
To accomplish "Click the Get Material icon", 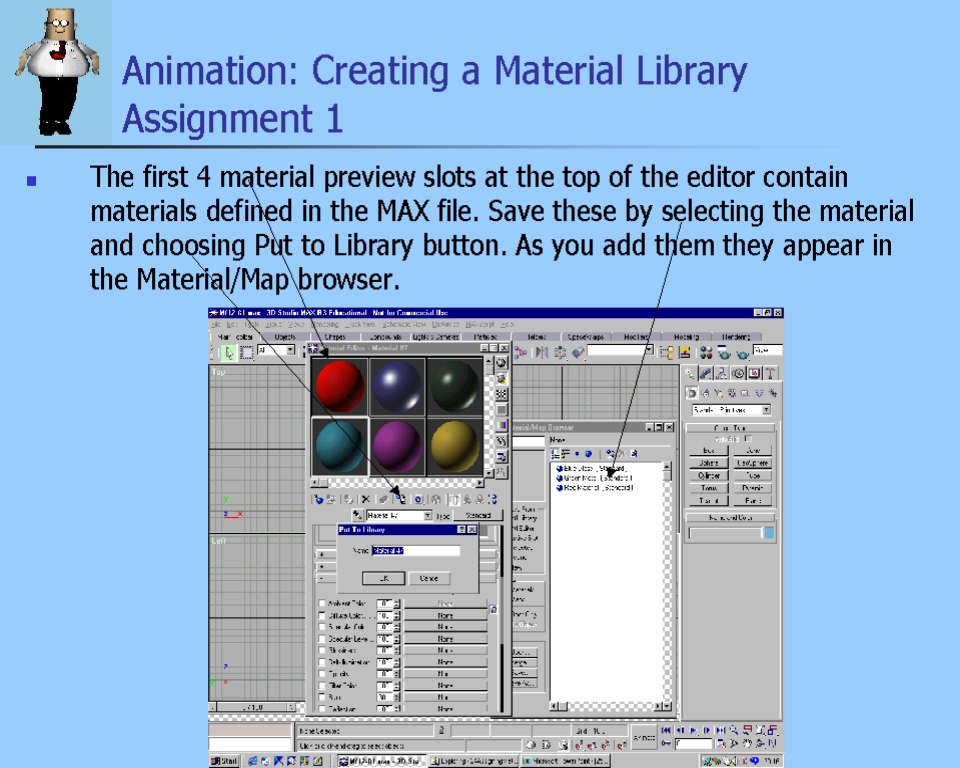I will [x=318, y=498].
